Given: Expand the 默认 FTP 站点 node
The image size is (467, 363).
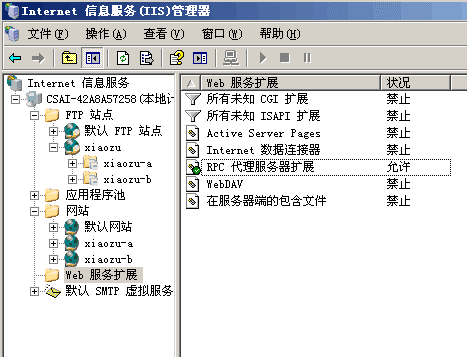Looking at the screenshot, I should 53,131.
